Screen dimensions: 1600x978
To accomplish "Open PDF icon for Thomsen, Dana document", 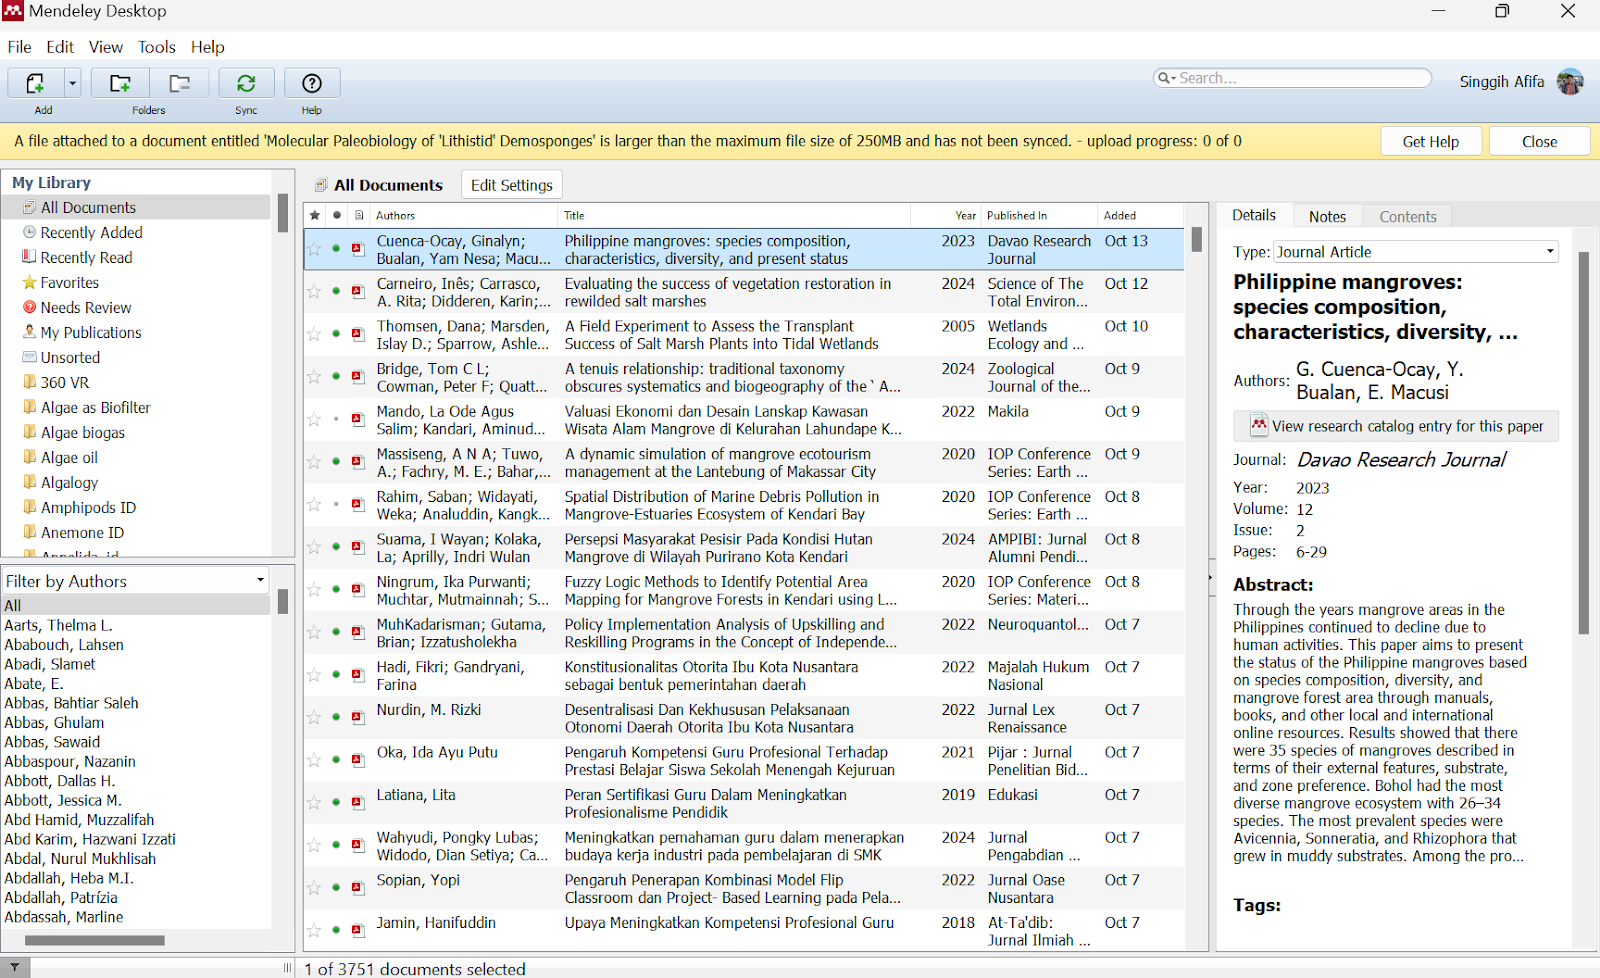I will pyautogui.click(x=358, y=334).
